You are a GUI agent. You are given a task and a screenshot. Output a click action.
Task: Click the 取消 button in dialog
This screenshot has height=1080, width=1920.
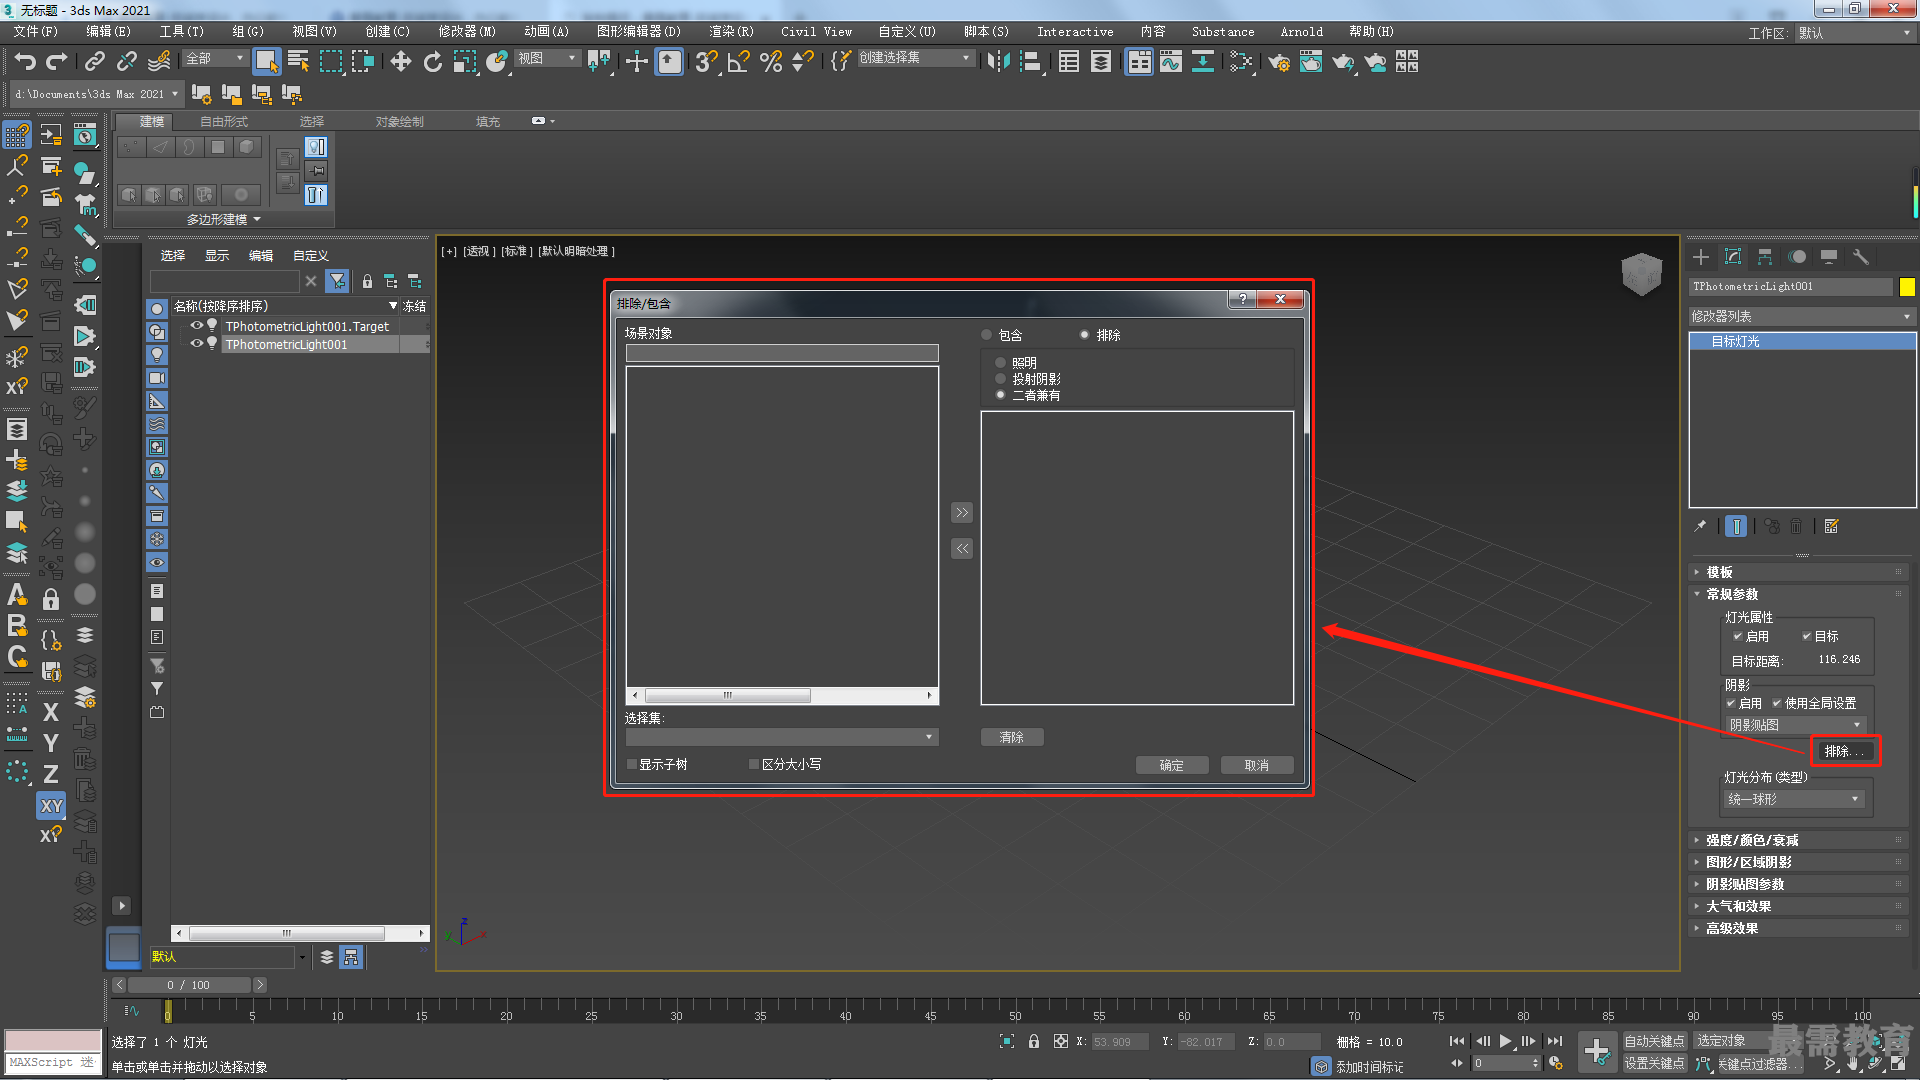(1257, 765)
